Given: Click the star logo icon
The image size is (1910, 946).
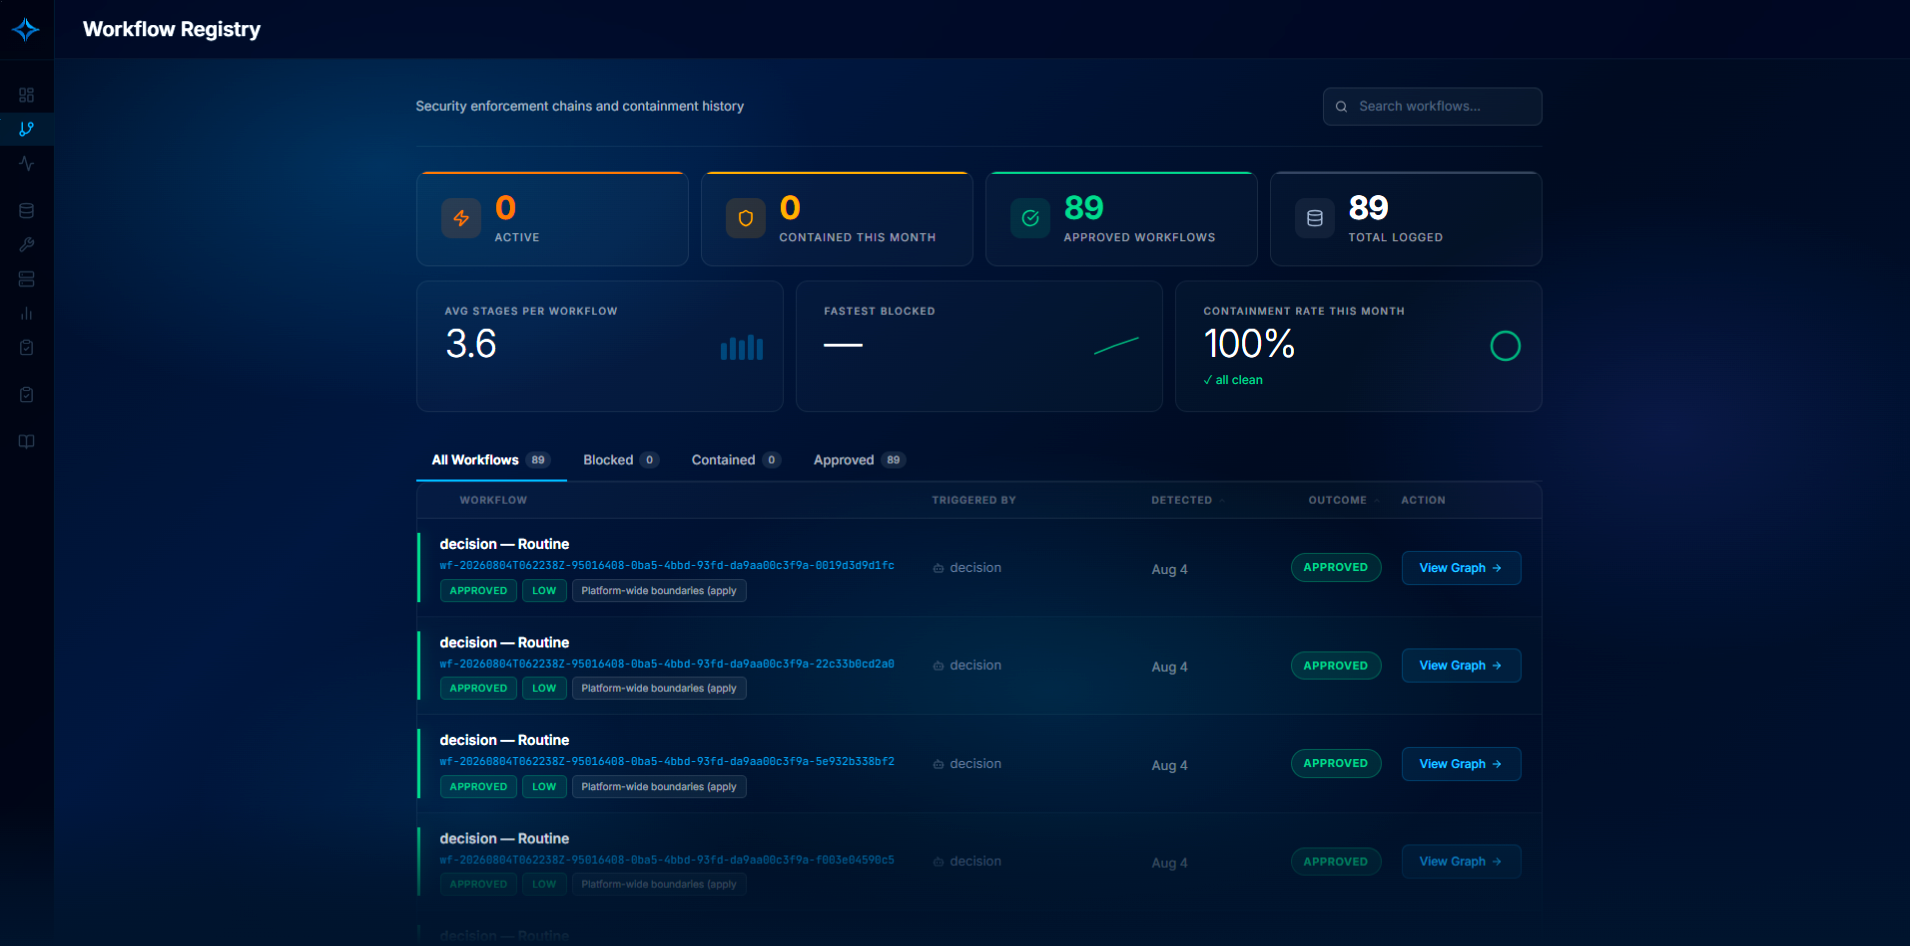Looking at the screenshot, I should [x=26, y=29].
